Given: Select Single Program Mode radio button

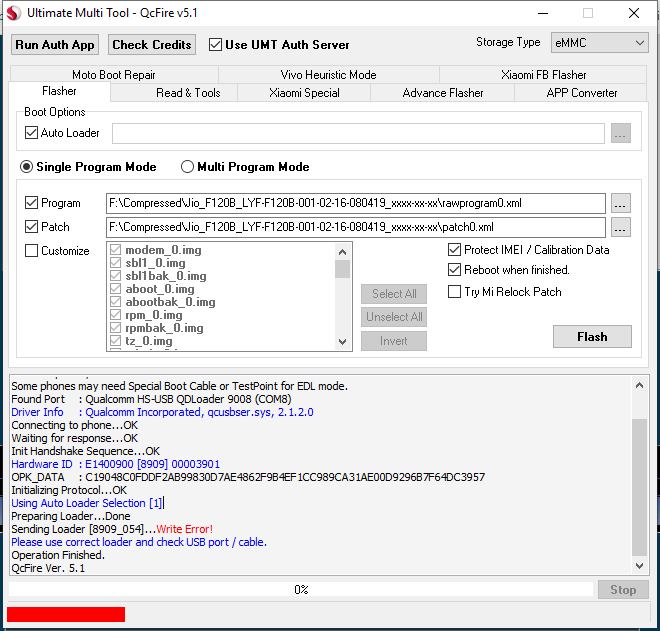Looking at the screenshot, I should [x=26, y=167].
